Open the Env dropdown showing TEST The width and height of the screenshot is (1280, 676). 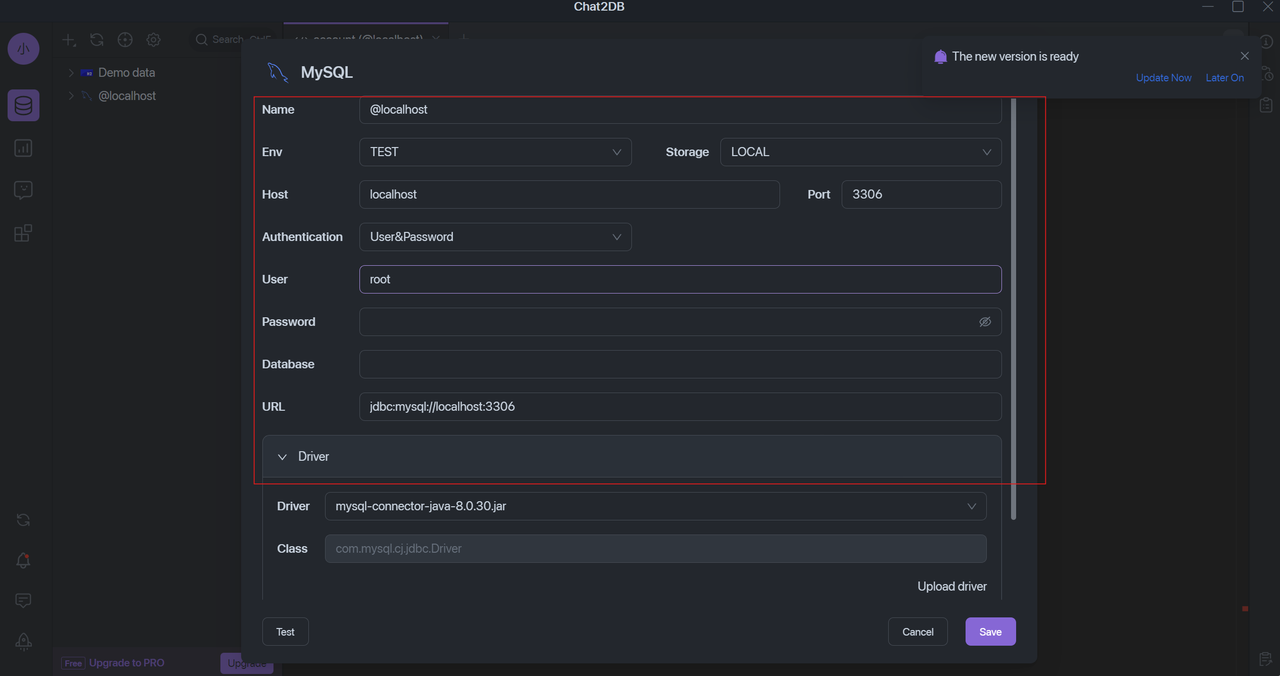495,152
